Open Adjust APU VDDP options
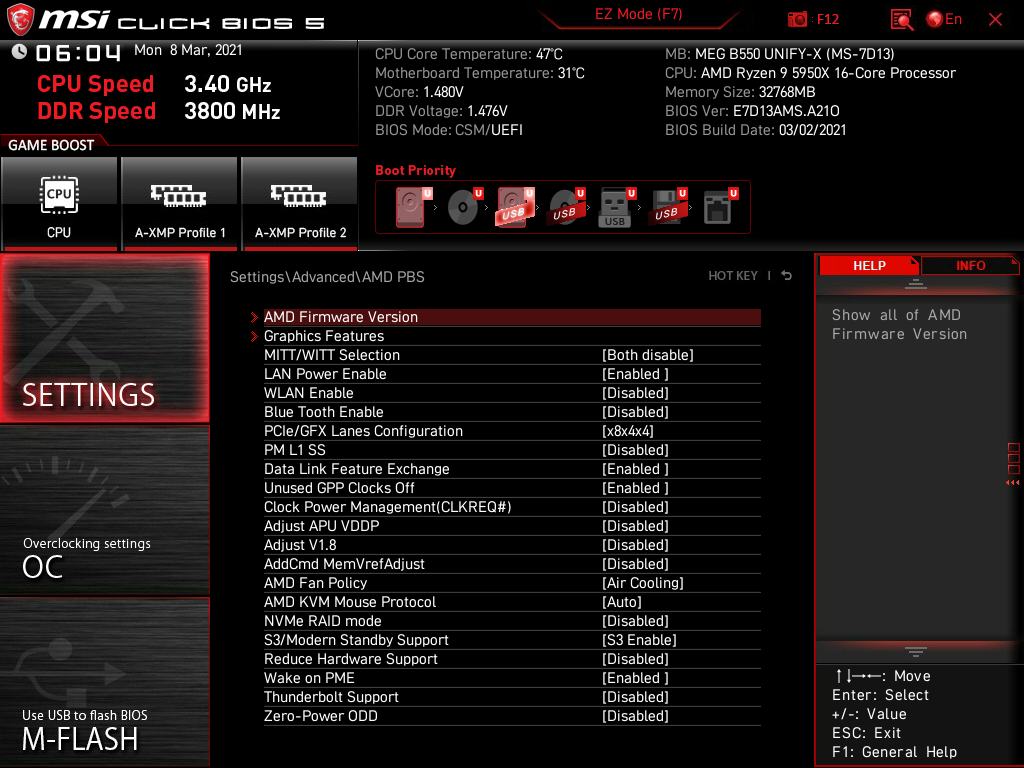This screenshot has height=768, width=1024. (x=512, y=525)
